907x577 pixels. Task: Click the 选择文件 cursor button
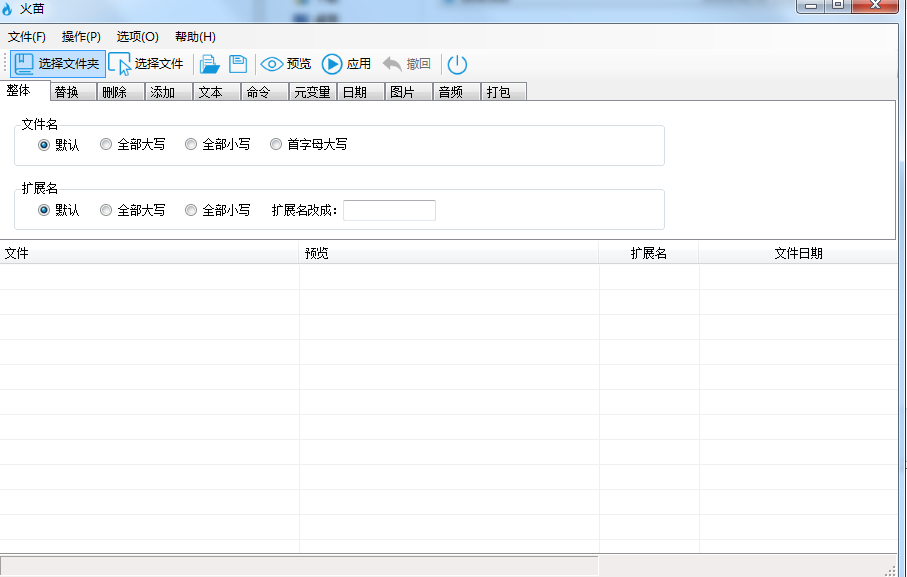pyautogui.click(x=146, y=64)
